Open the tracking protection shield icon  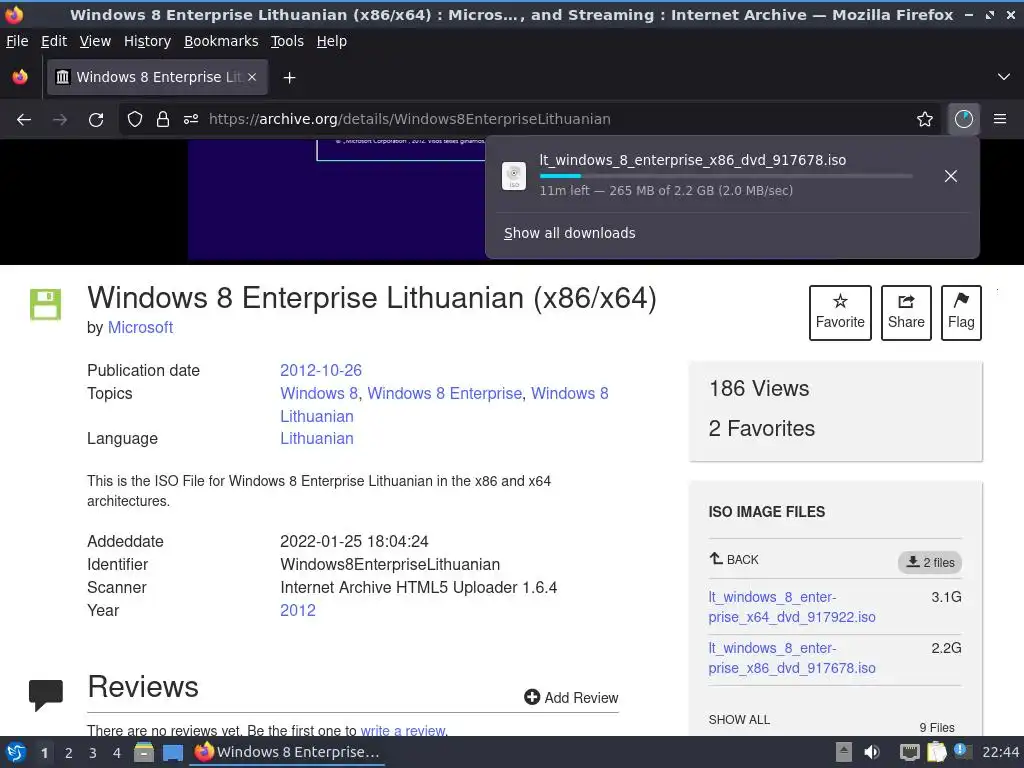coord(135,119)
